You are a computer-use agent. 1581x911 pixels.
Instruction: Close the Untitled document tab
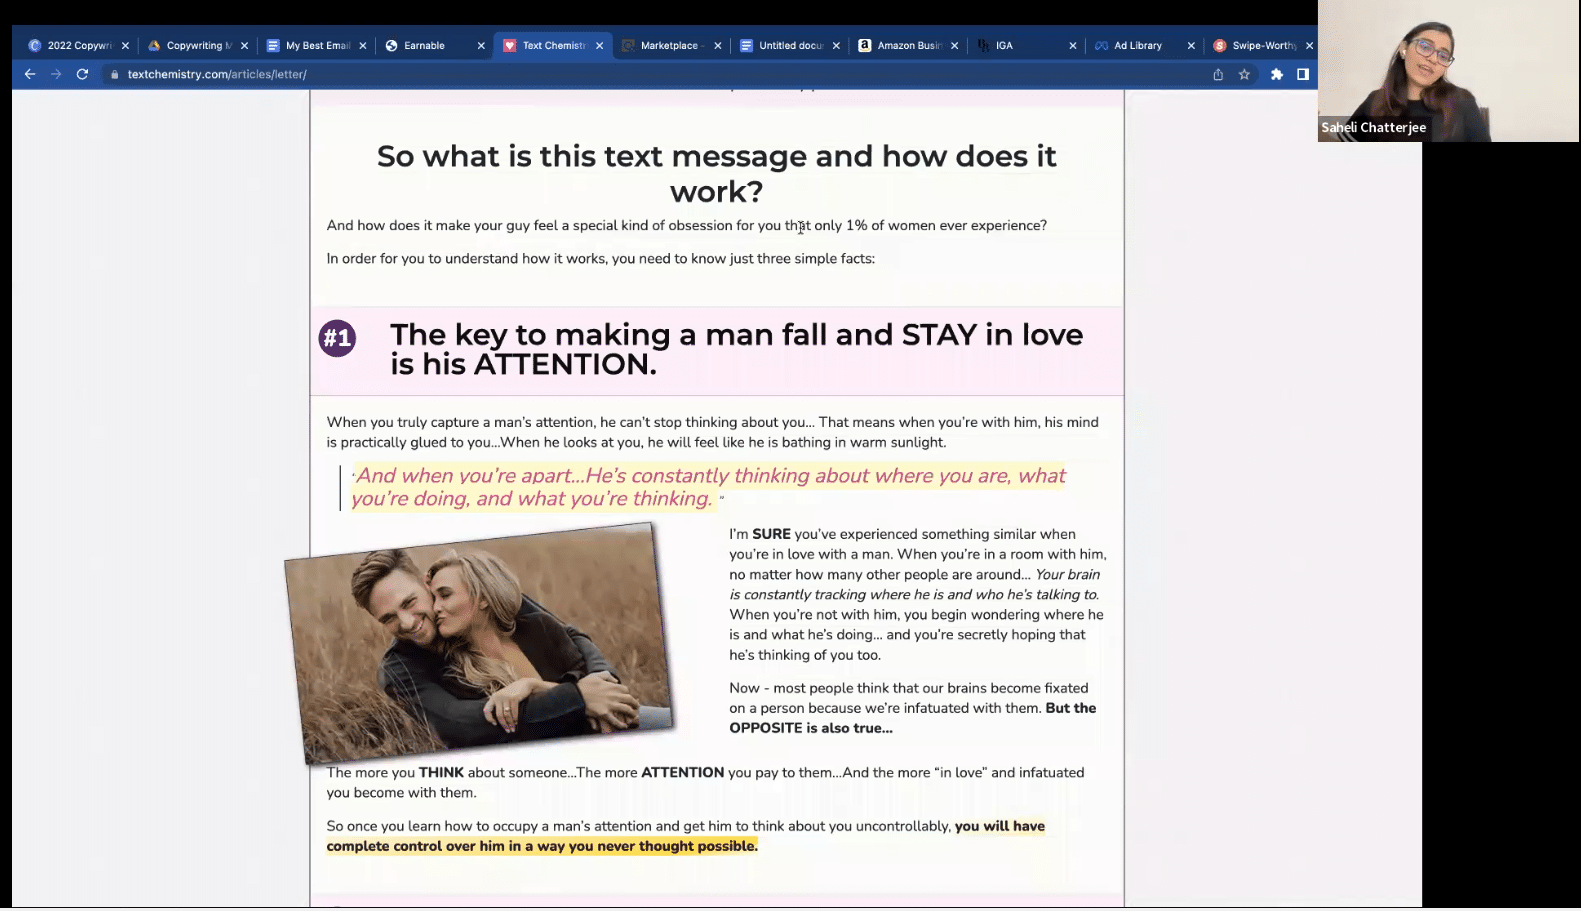tap(836, 46)
